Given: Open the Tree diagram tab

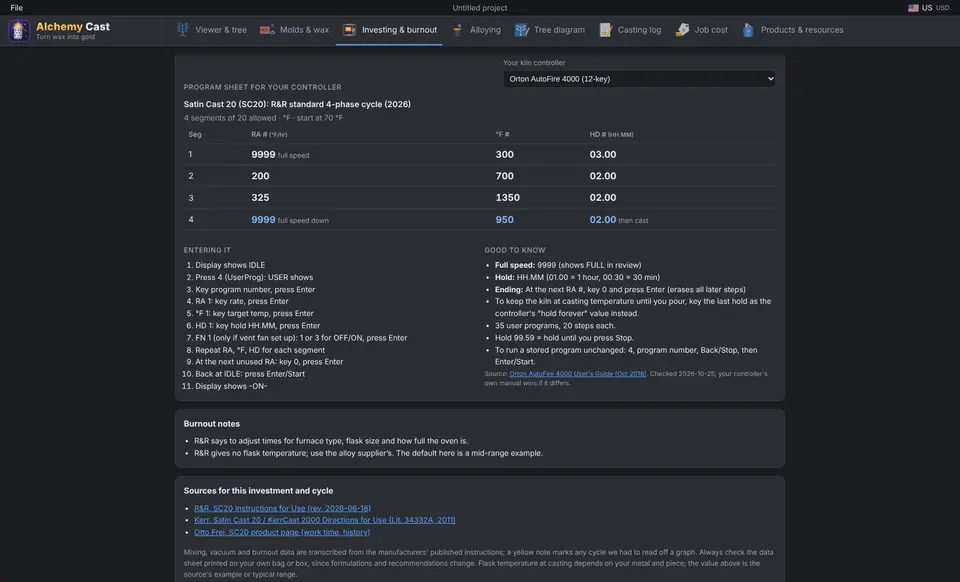Looking at the screenshot, I should [550, 30].
